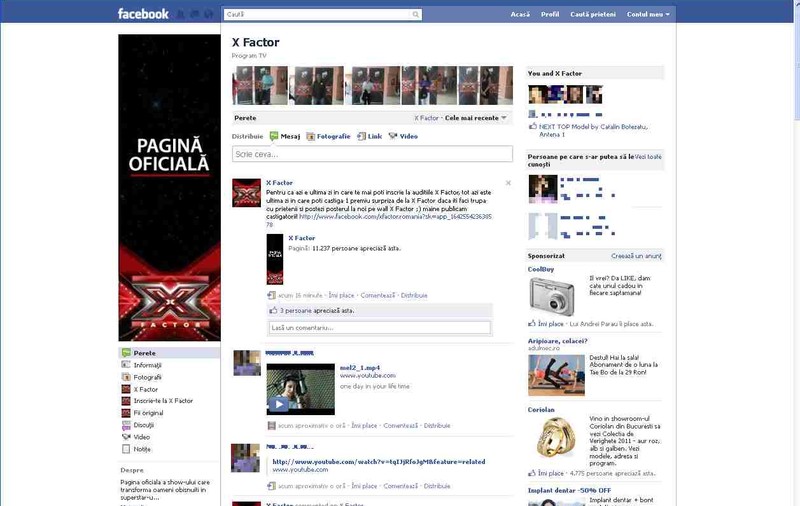Viewport: 800px width, 506px height.
Task: Open Coriolan sponsored ad title
Action: tap(541, 410)
